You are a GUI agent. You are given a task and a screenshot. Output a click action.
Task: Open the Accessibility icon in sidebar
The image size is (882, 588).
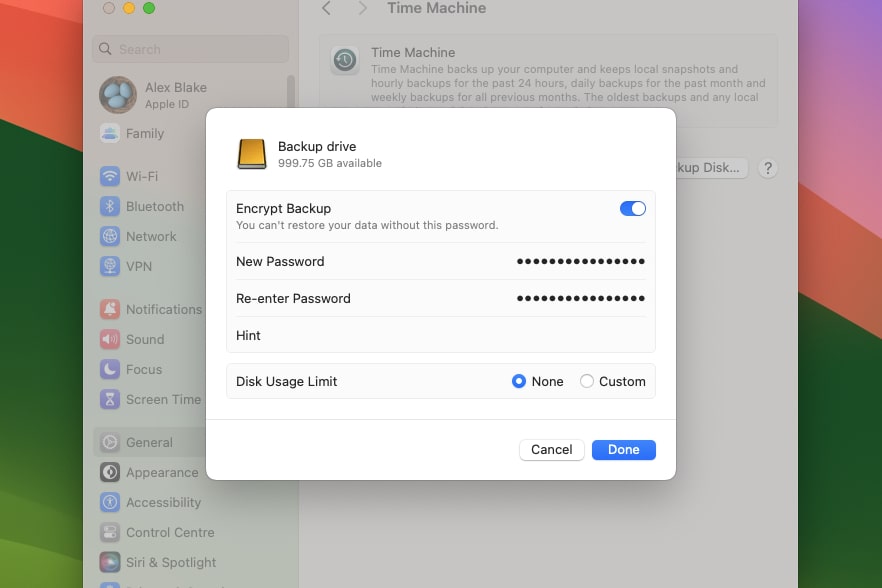[x=110, y=502]
